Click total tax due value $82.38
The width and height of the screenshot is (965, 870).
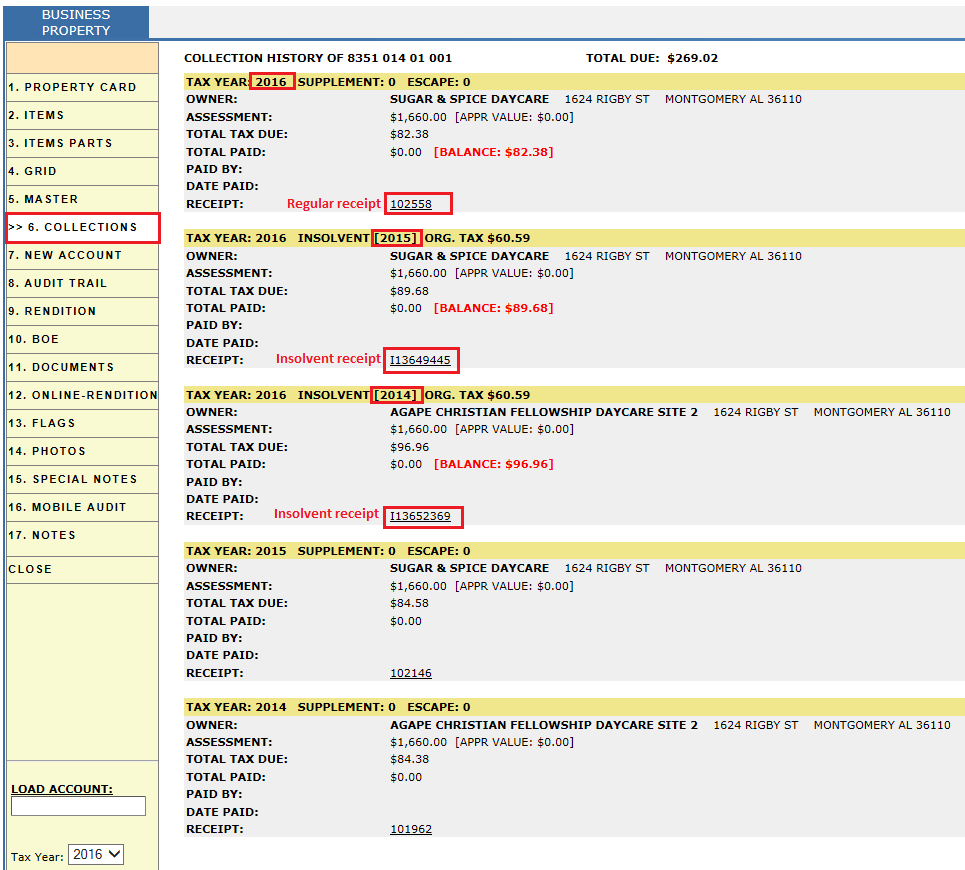[409, 135]
